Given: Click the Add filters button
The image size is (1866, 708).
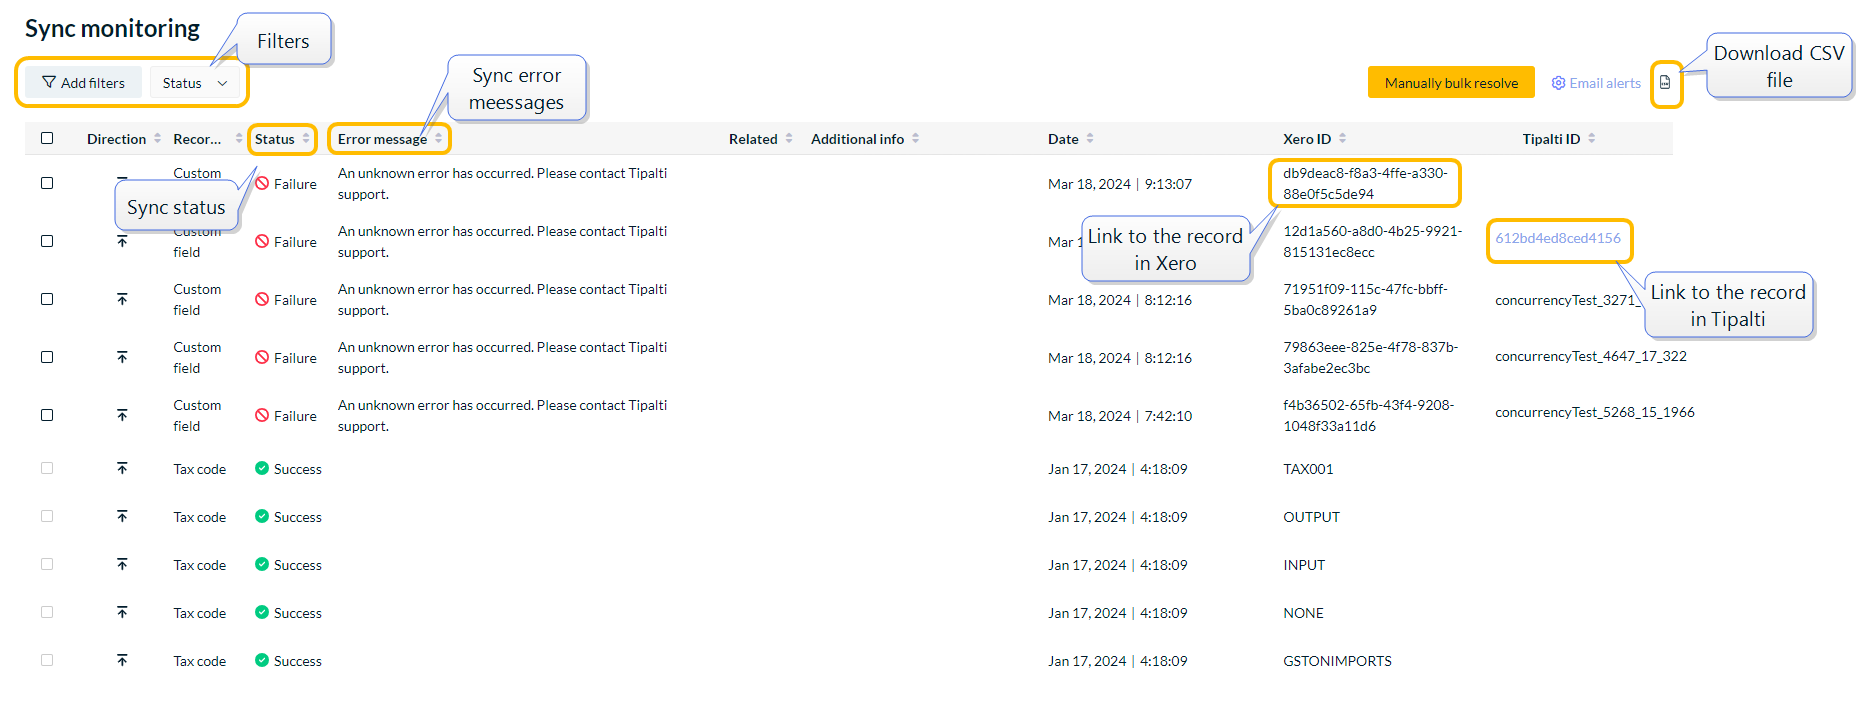Looking at the screenshot, I should coord(83,83).
